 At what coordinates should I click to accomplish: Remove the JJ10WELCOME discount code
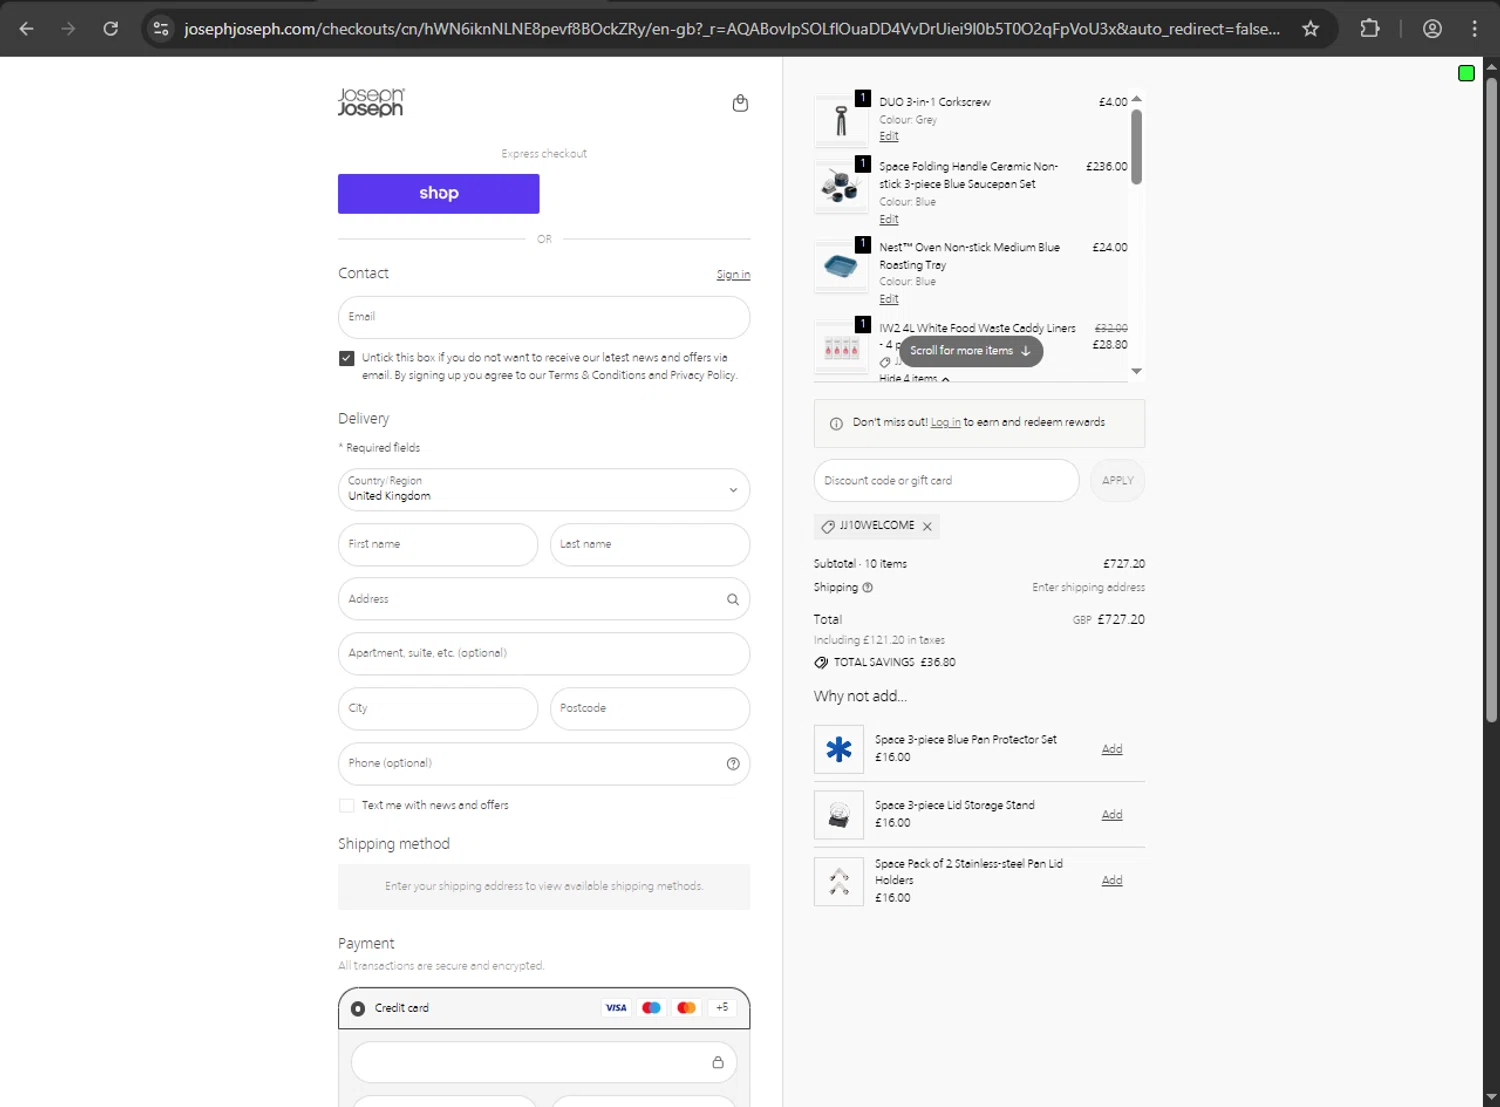[x=927, y=527]
